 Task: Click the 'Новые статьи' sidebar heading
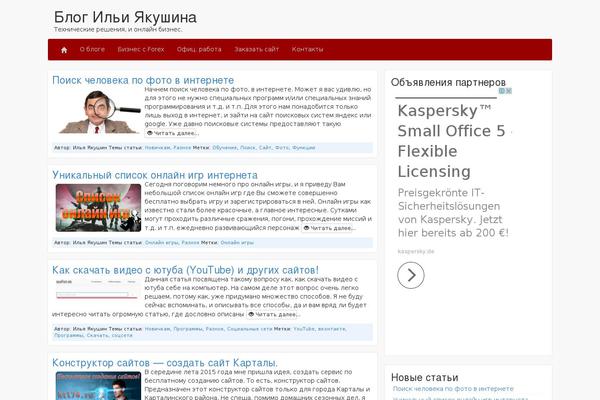pos(424,377)
